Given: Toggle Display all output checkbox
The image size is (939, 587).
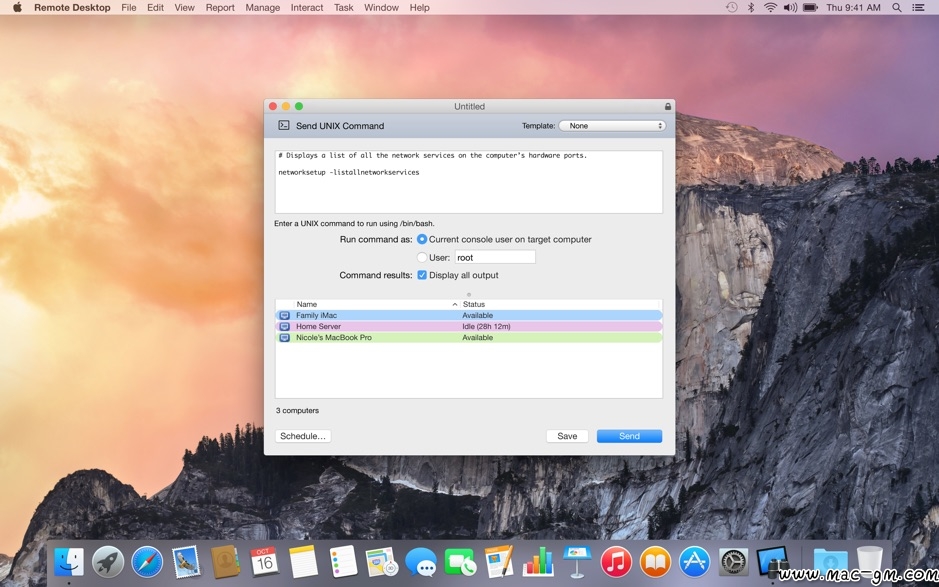Looking at the screenshot, I should [422, 275].
